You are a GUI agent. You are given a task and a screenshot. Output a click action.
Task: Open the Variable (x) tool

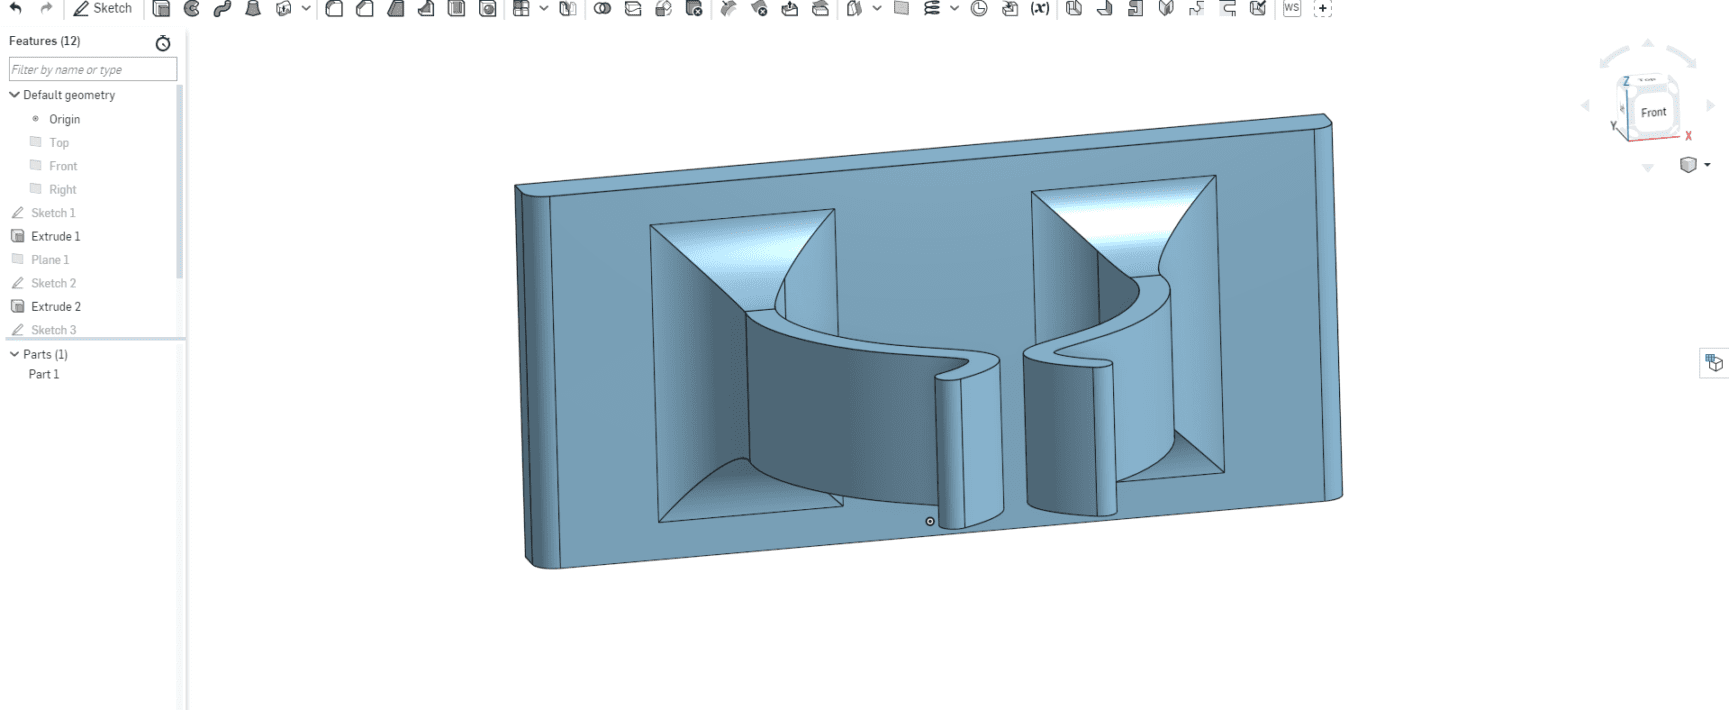(x=1040, y=8)
